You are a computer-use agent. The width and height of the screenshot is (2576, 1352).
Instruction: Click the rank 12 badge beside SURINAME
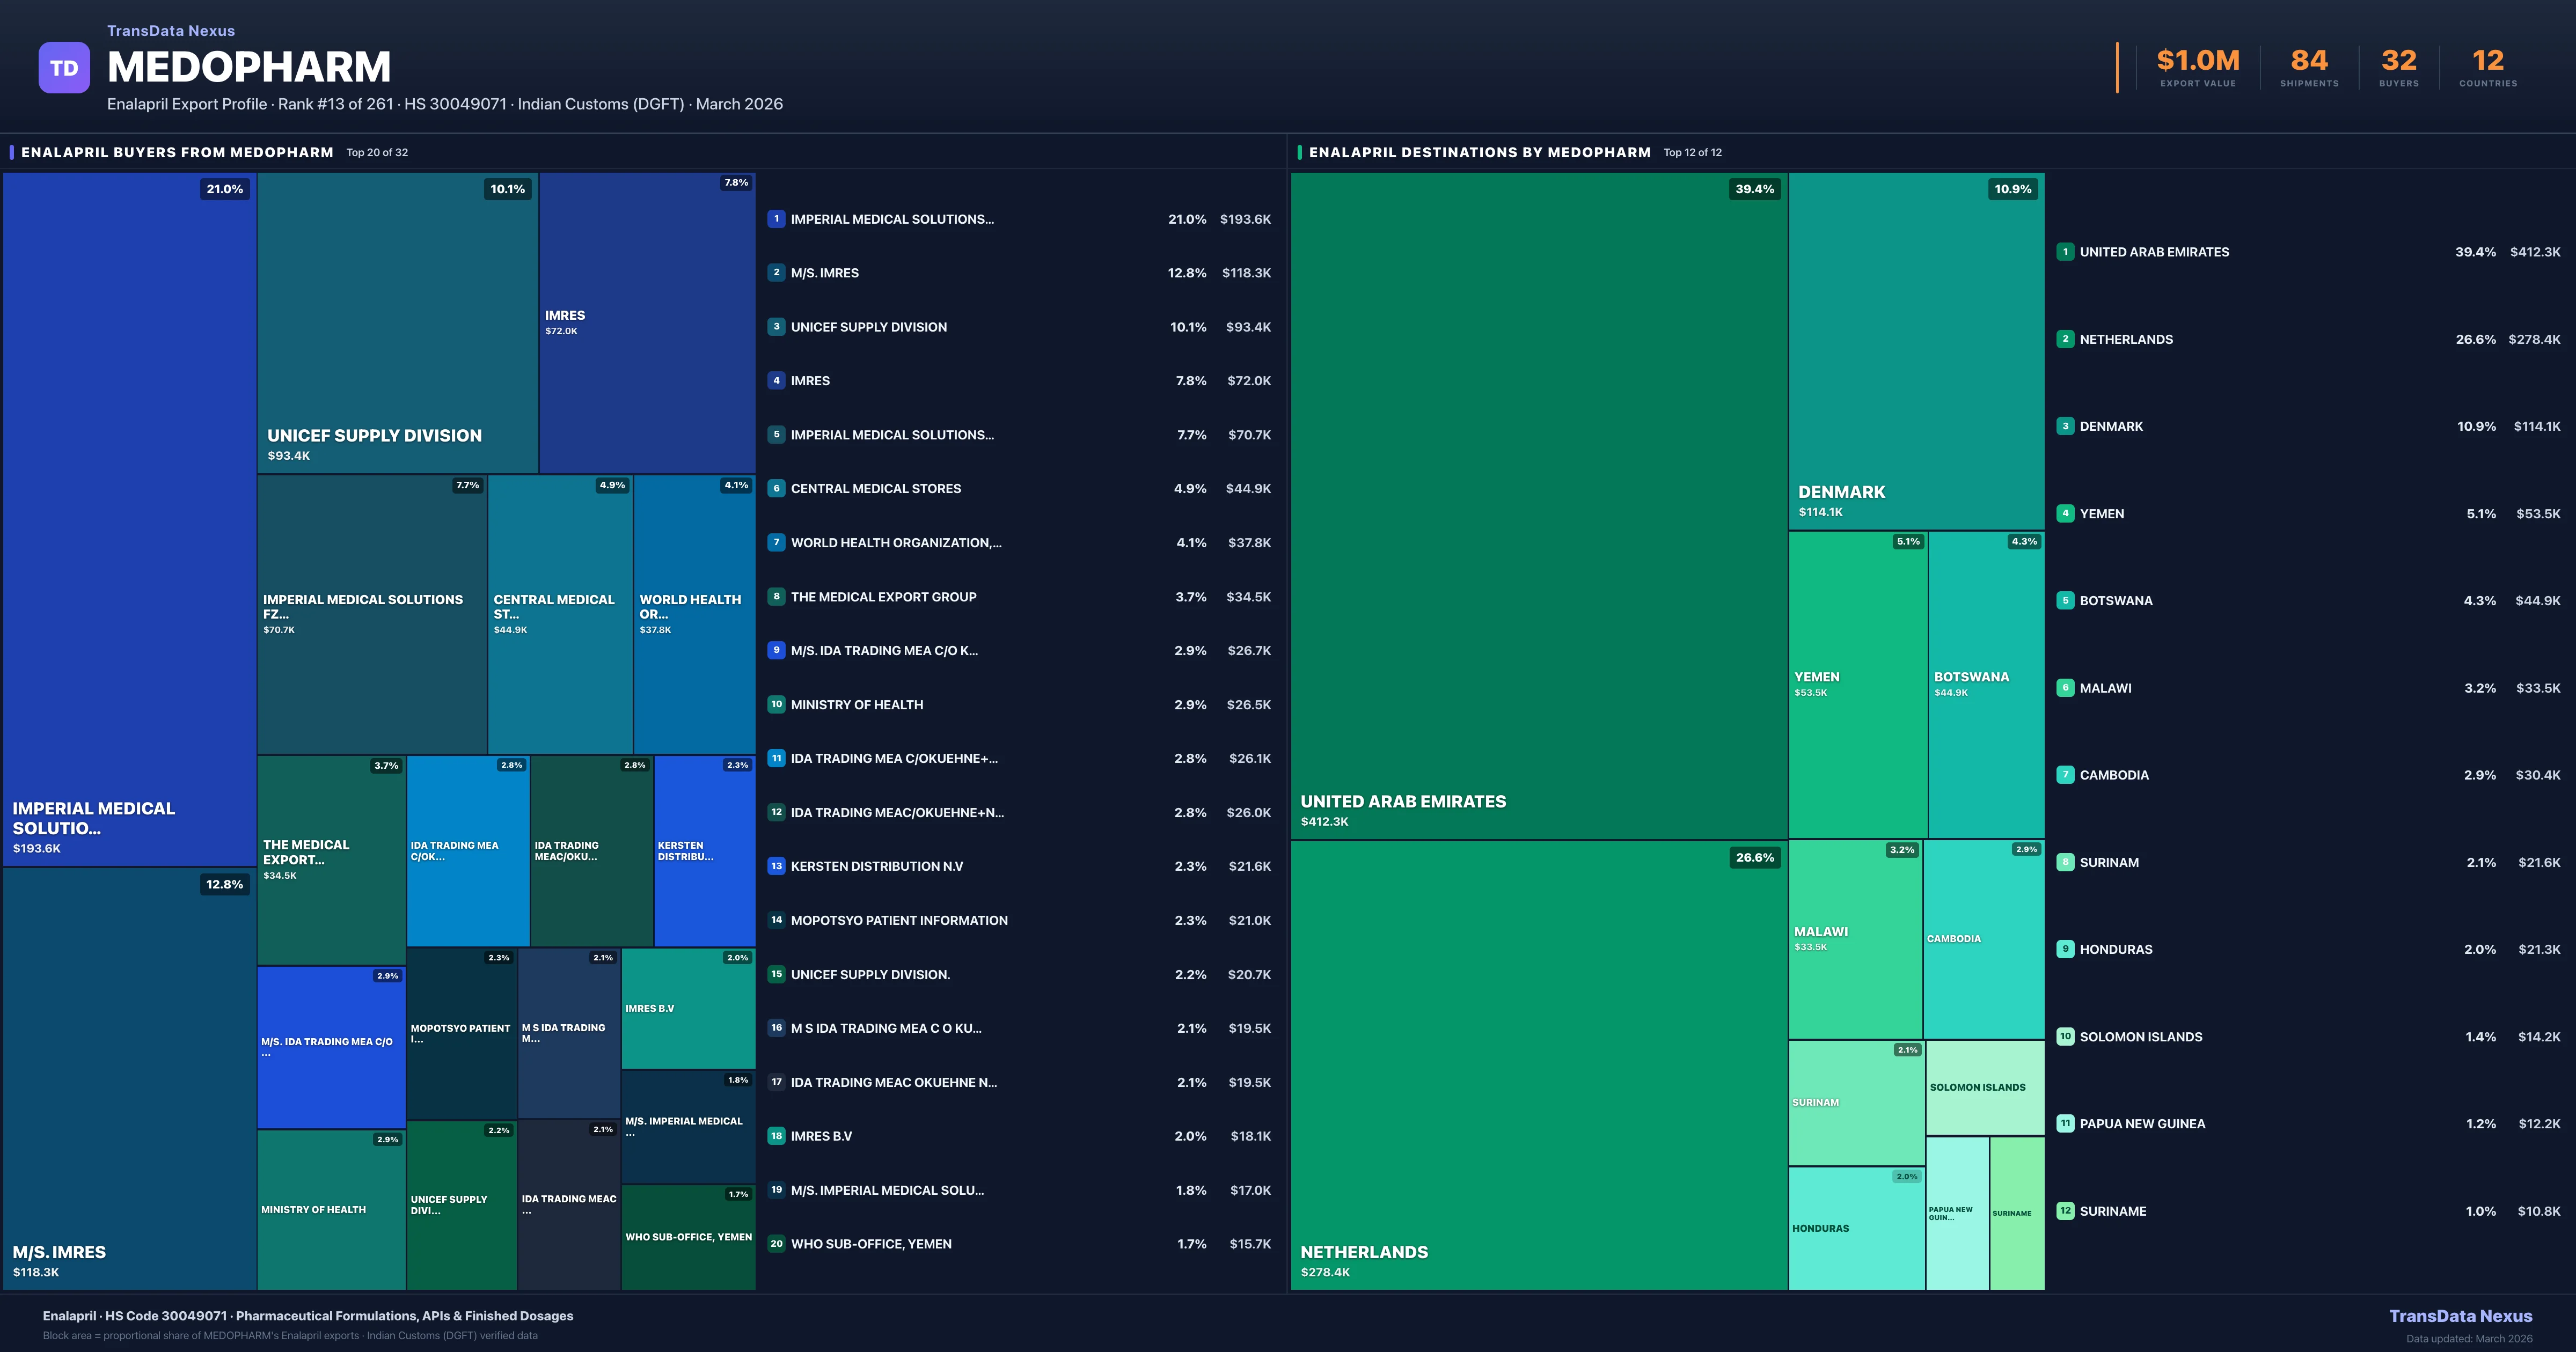click(2065, 1210)
